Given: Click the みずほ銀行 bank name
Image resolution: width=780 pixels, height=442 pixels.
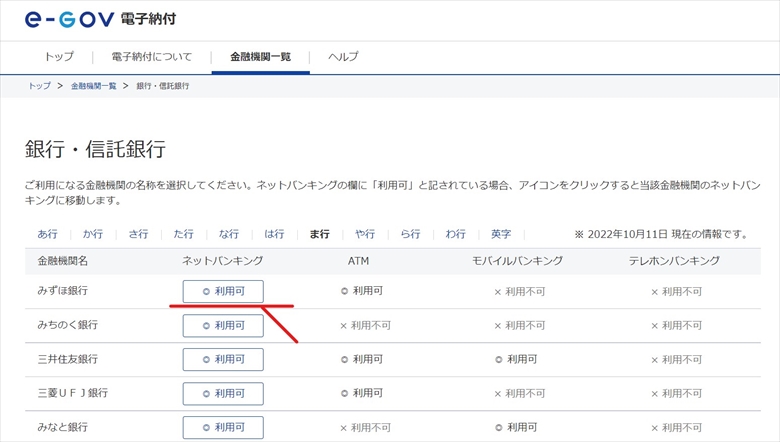Looking at the screenshot, I should [x=63, y=291].
